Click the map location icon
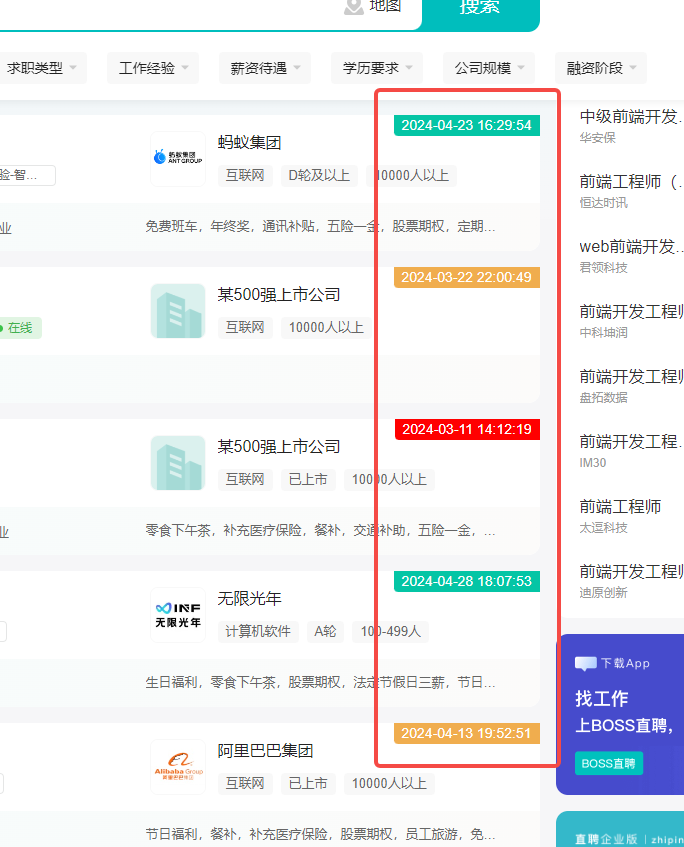This screenshot has height=847, width=684. coord(354,6)
